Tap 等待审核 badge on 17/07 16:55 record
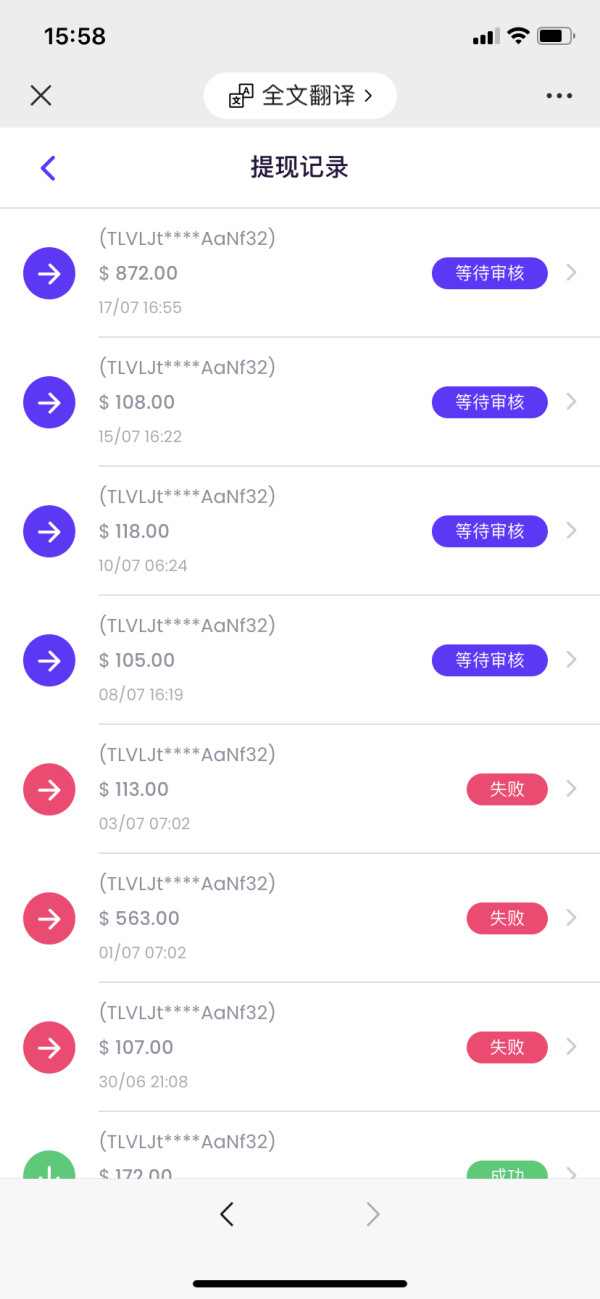Image resolution: width=600 pixels, height=1299 pixels. (489, 273)
